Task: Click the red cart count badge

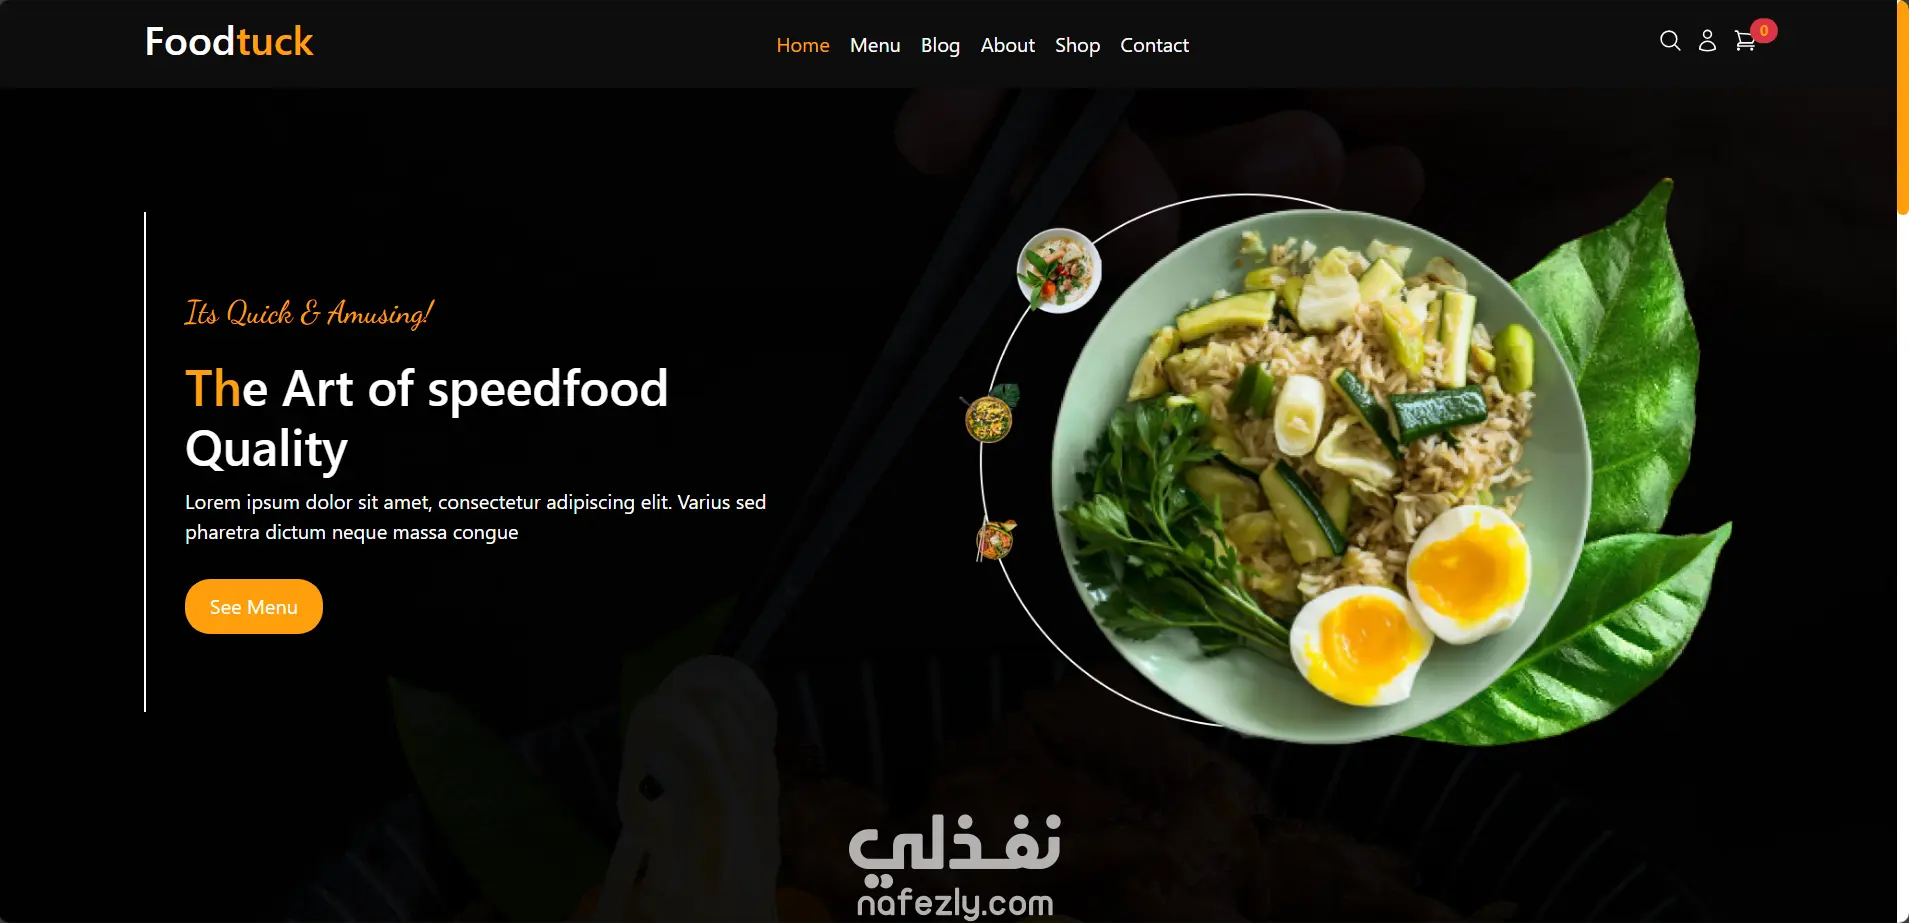Action: pyautogui.click(x=1764, y=31)
